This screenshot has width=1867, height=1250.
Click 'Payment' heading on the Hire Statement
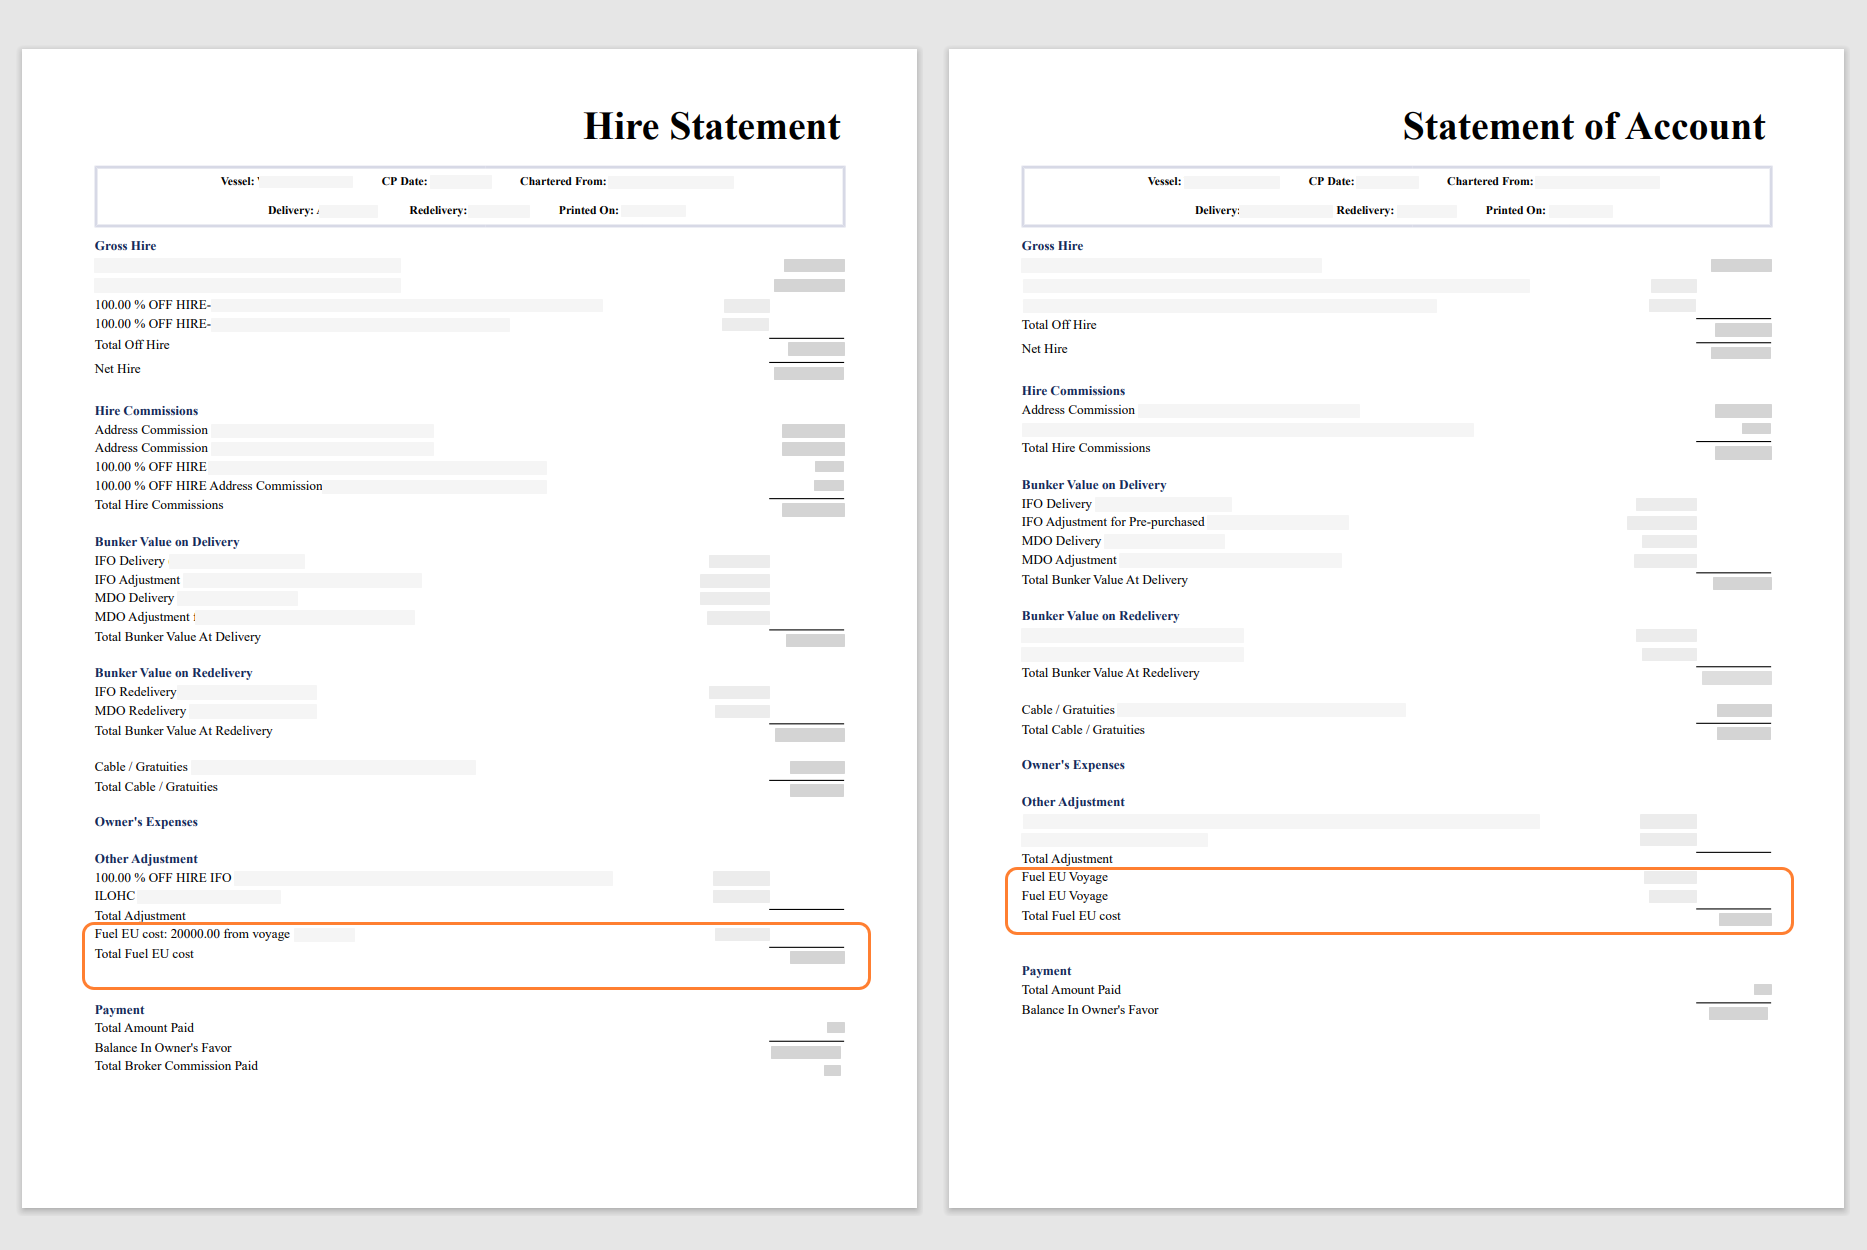[x=119, y=1010]
